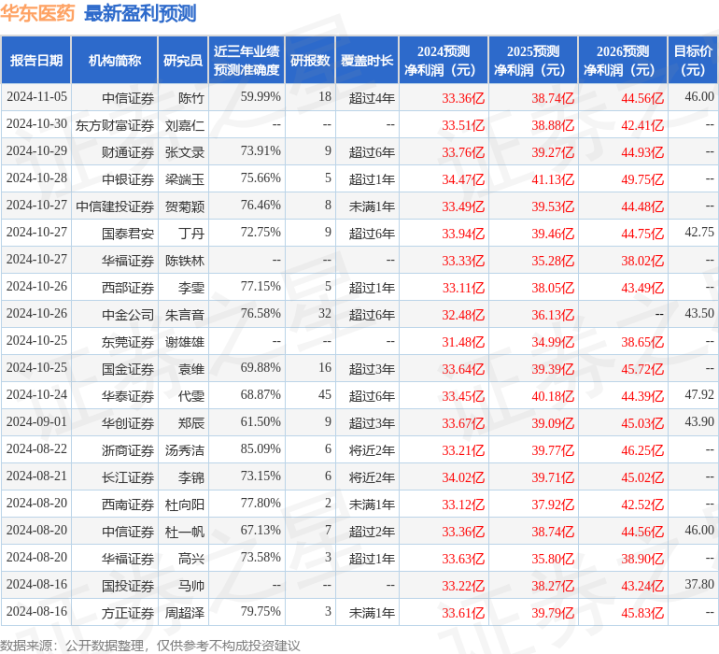Click researcher name 陈铁林

point(185,260)
